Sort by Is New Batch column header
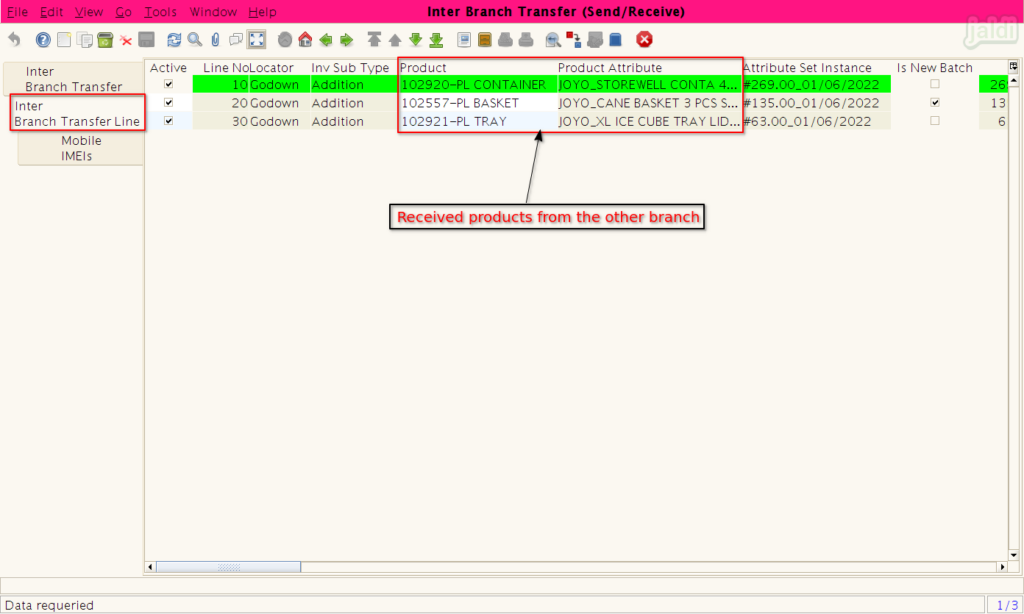 point(935,68)
